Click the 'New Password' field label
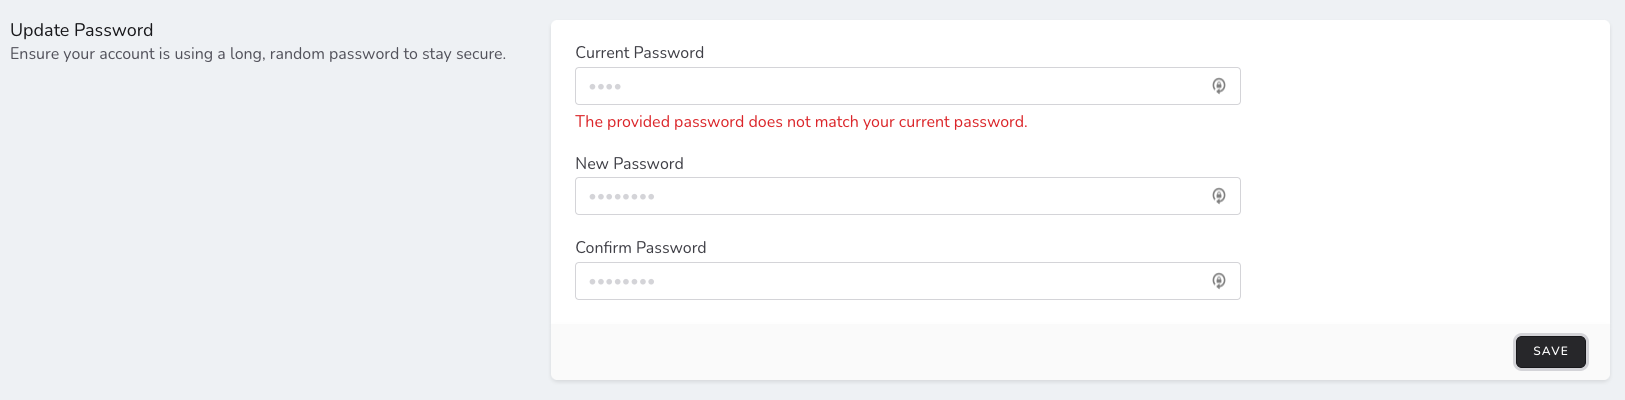This screenshot has width=1625, height=400. click(x=629, y=164)
